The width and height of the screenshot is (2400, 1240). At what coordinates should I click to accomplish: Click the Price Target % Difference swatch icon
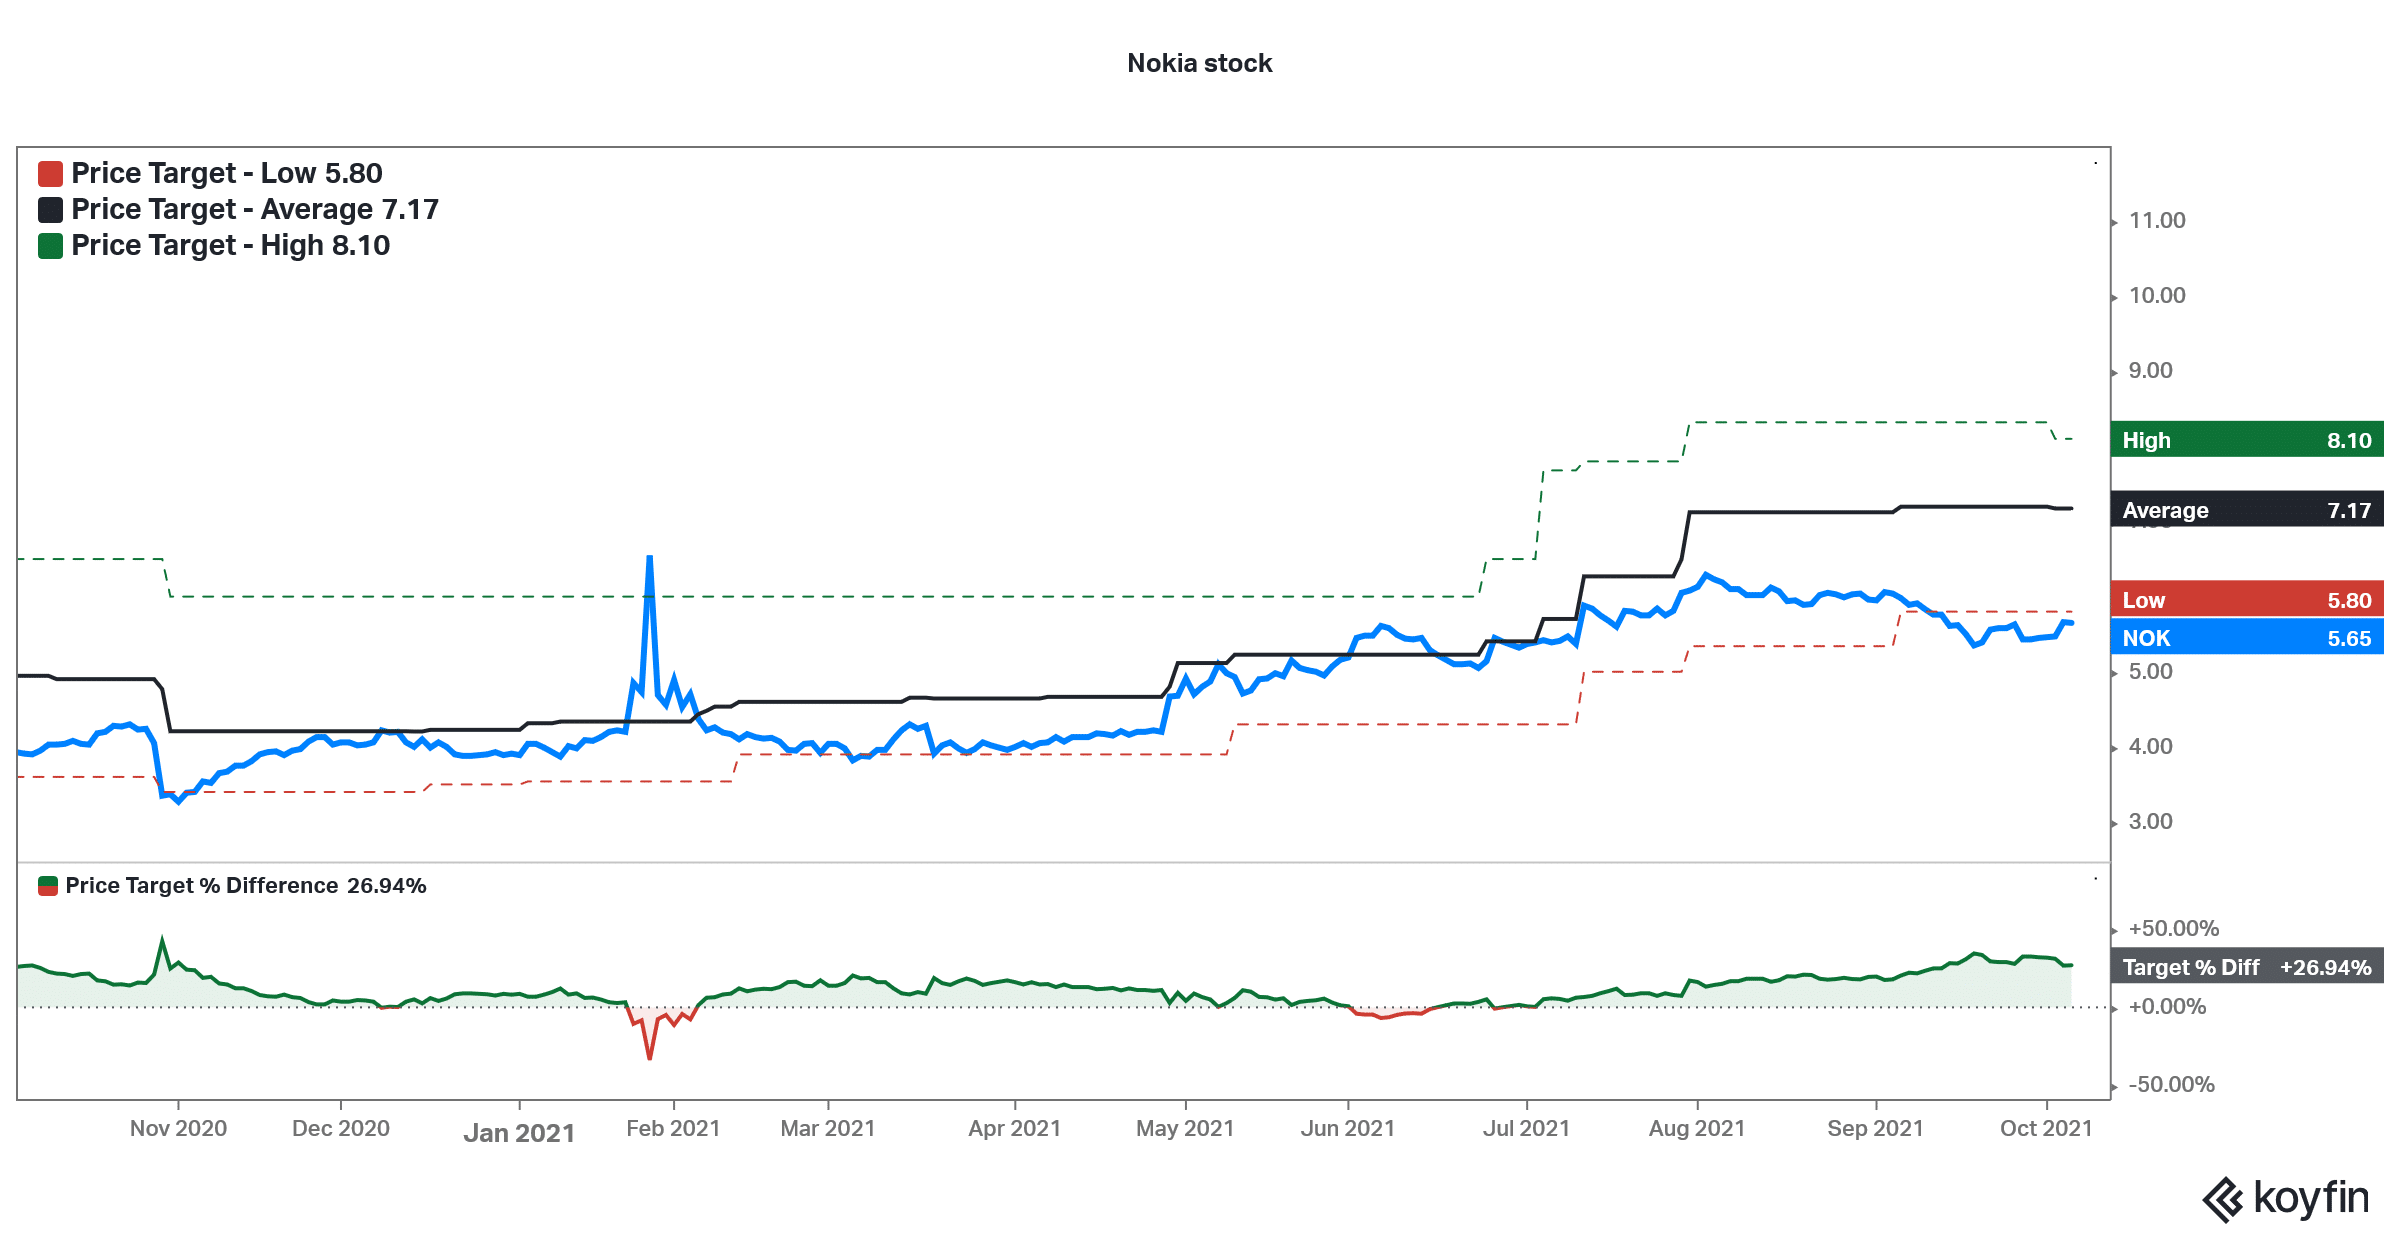pos(48,886)
